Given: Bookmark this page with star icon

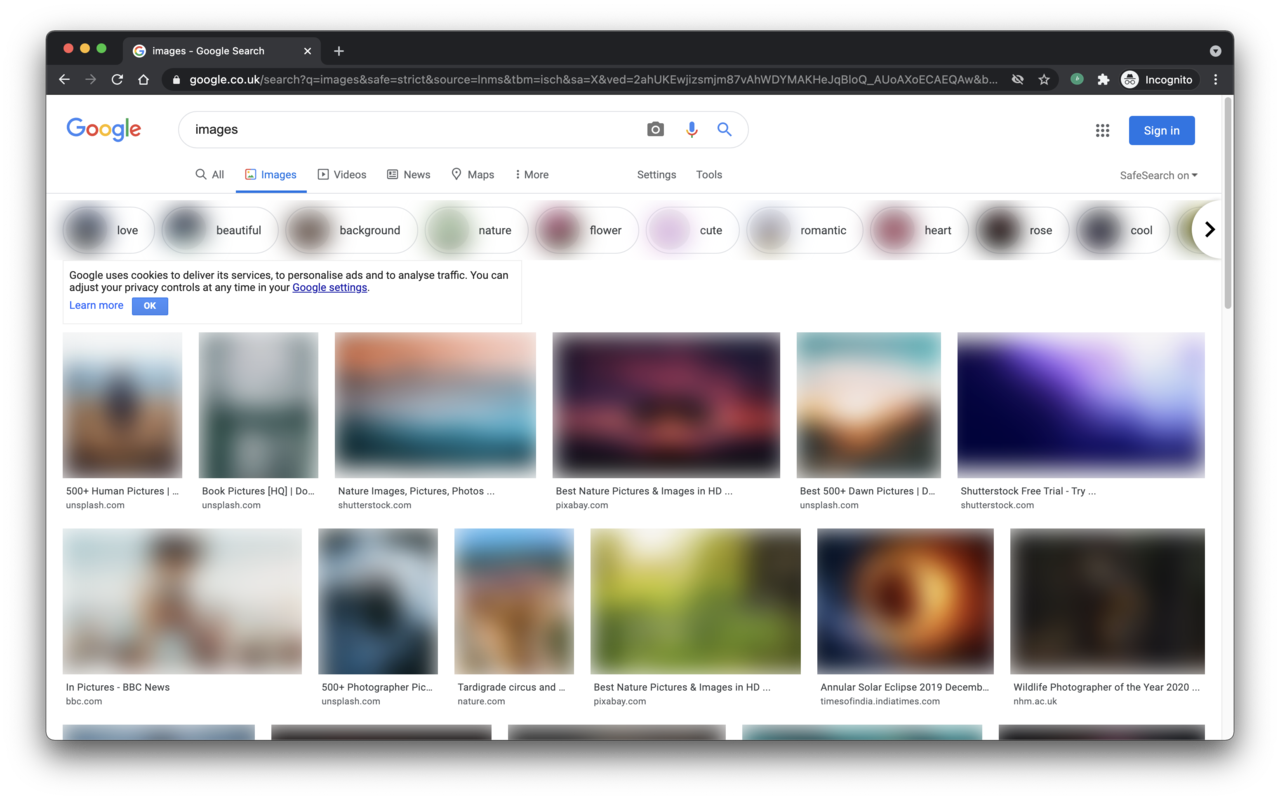Looking at the screenshot, I should click(x=1044, y=79).
